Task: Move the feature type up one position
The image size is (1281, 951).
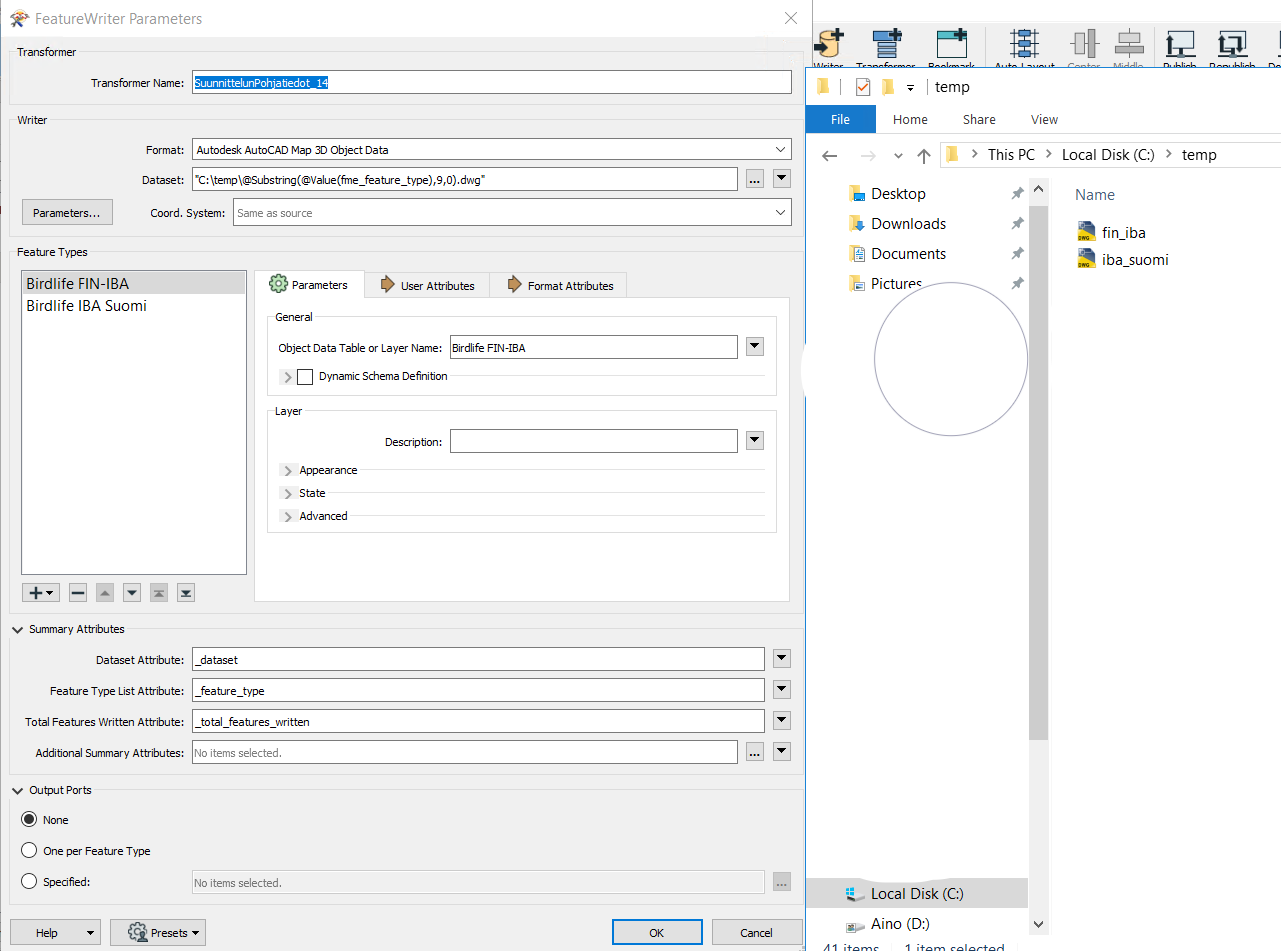Action: (105, 592)
